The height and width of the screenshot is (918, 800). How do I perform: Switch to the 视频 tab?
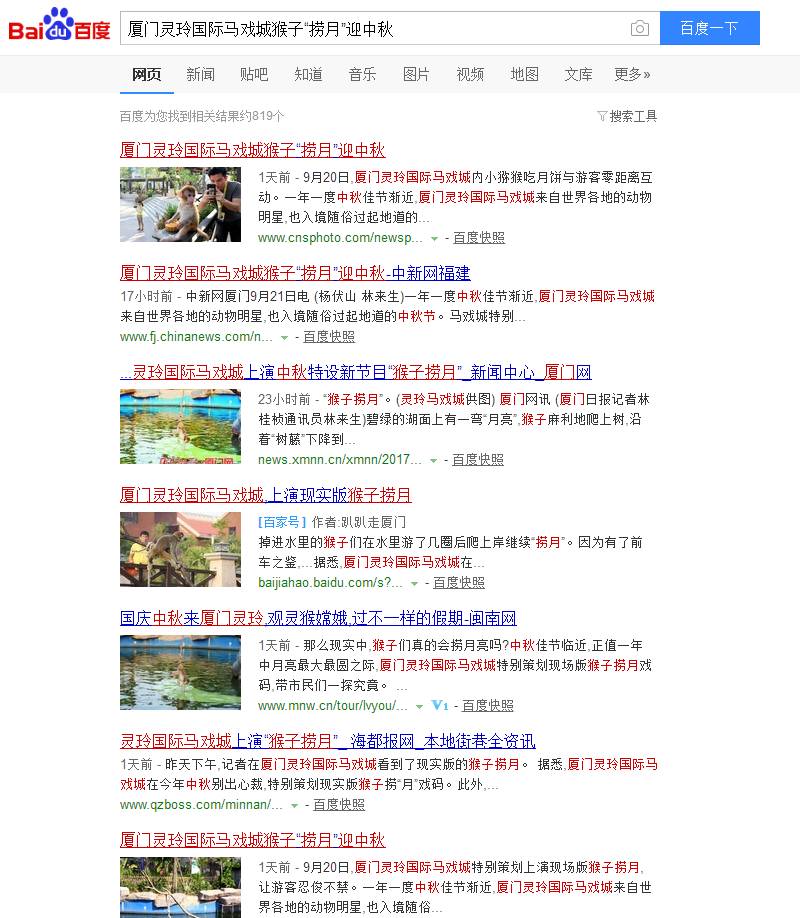coord(470,74)
